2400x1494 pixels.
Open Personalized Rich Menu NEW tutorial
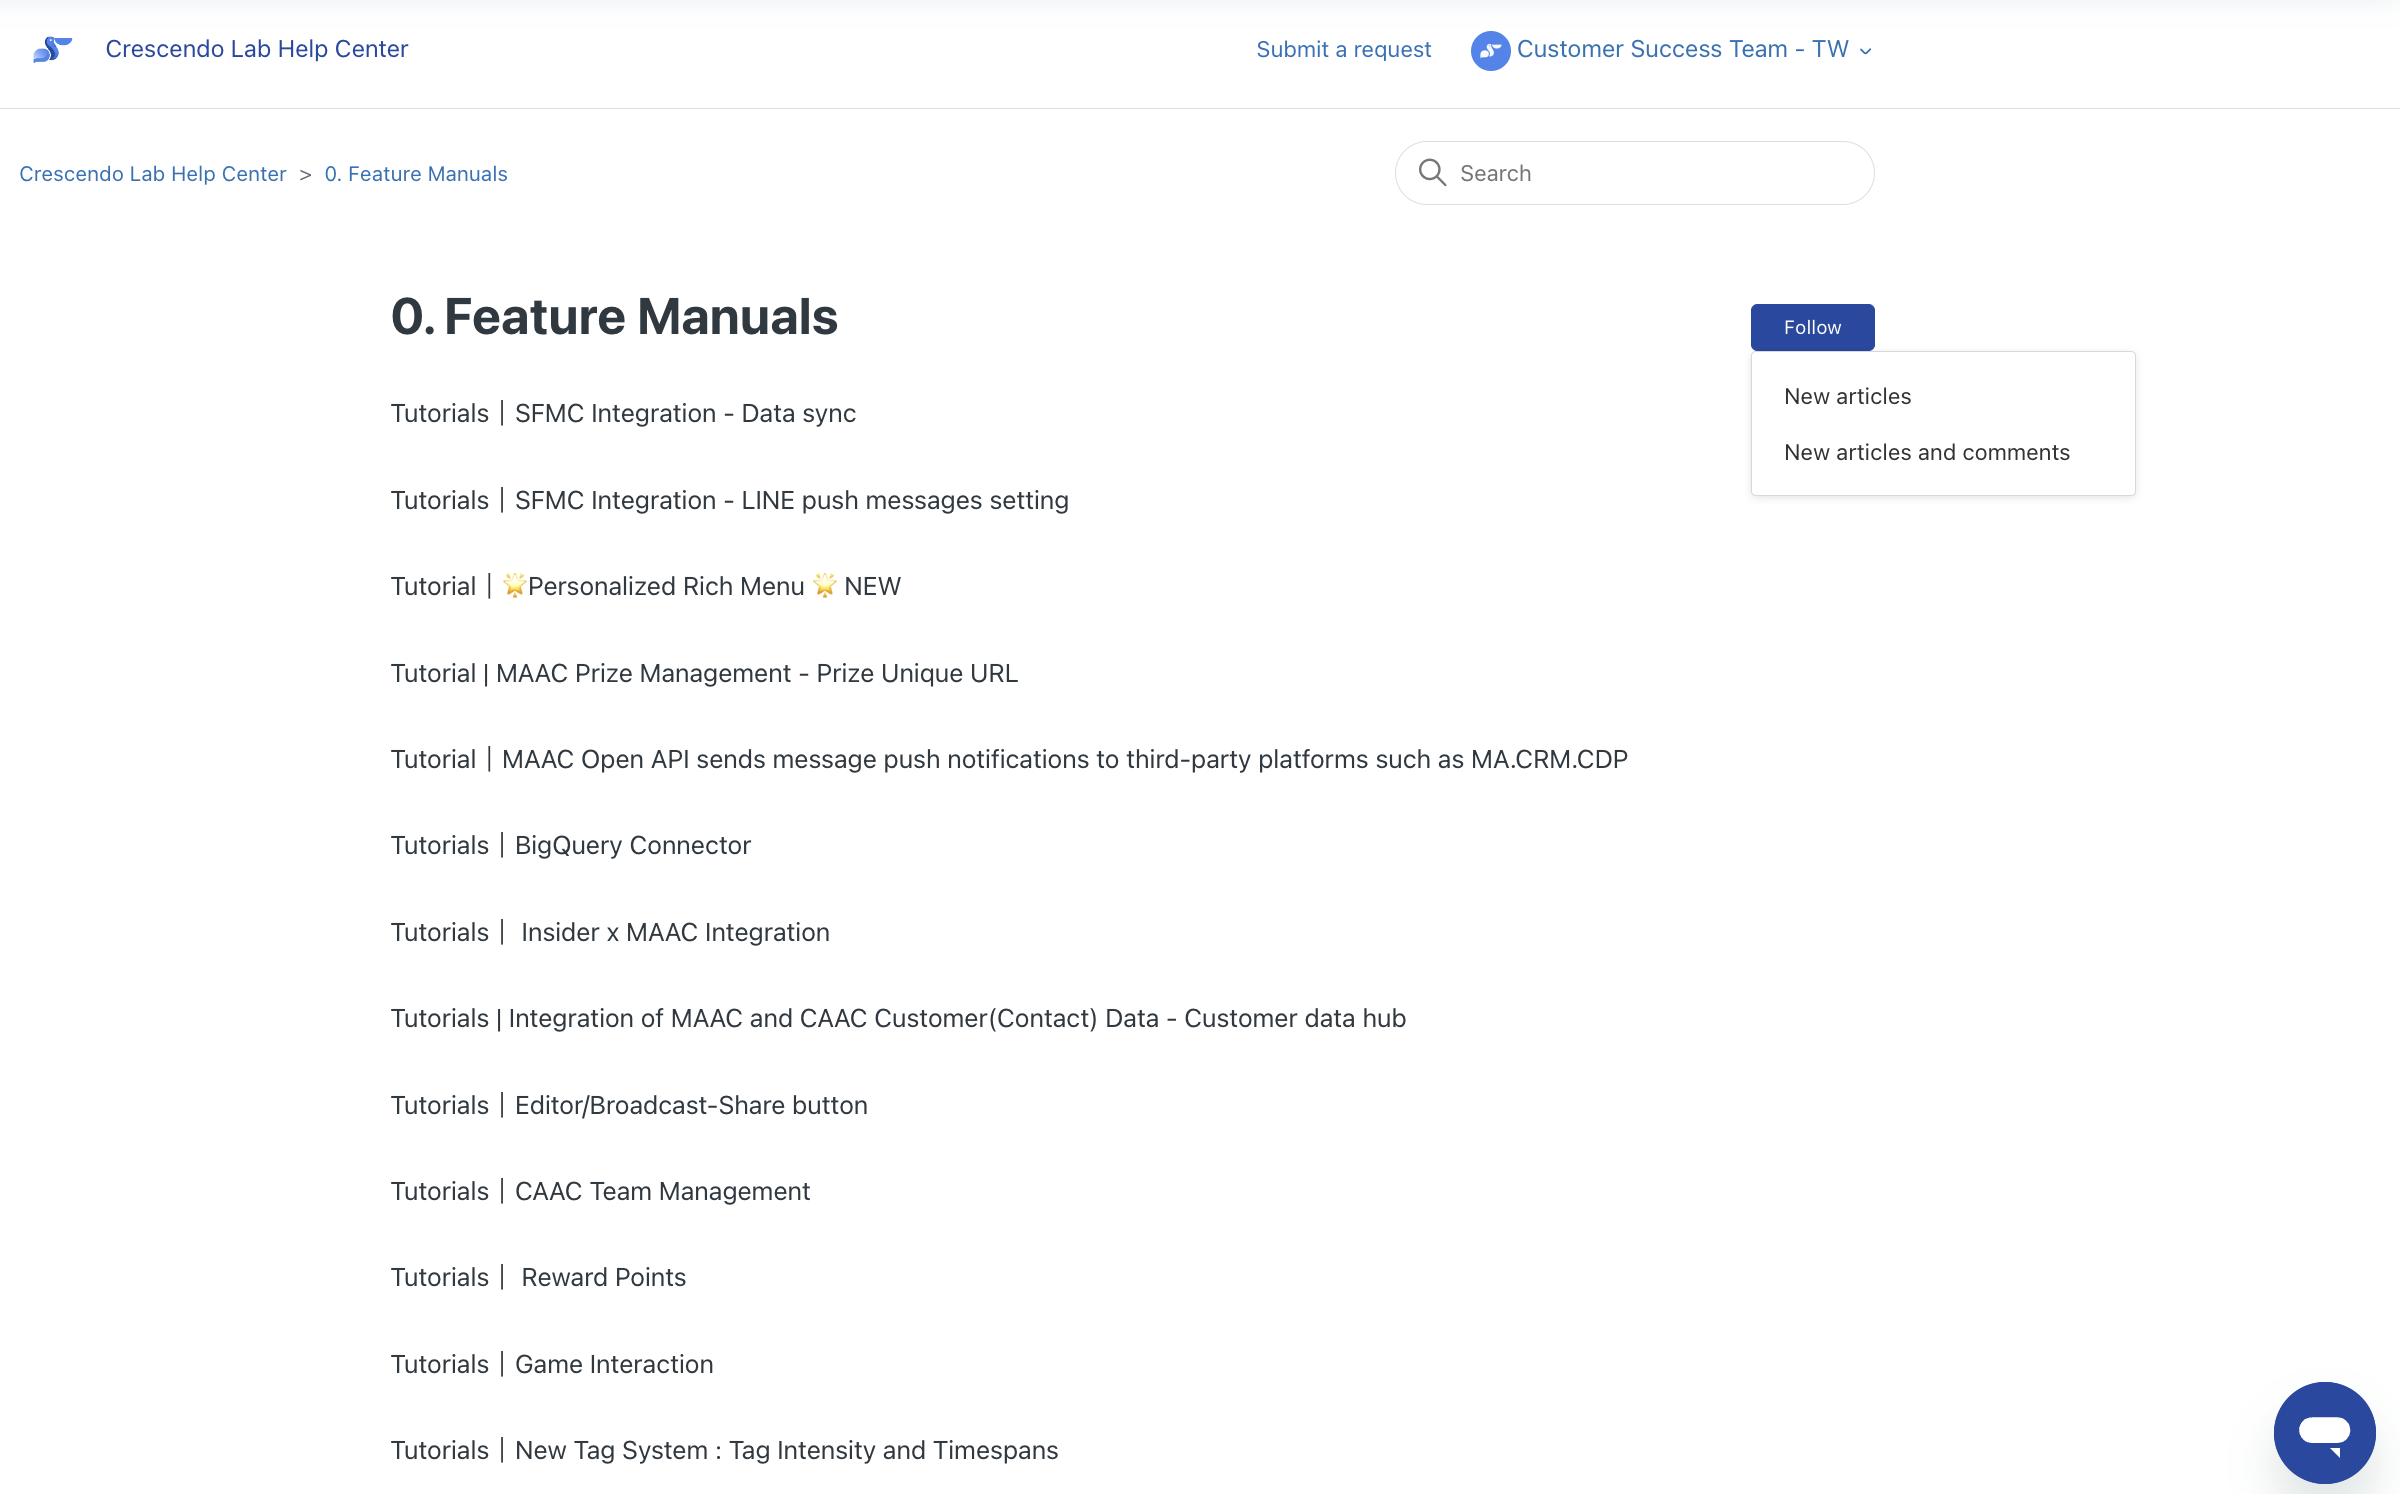645,586
